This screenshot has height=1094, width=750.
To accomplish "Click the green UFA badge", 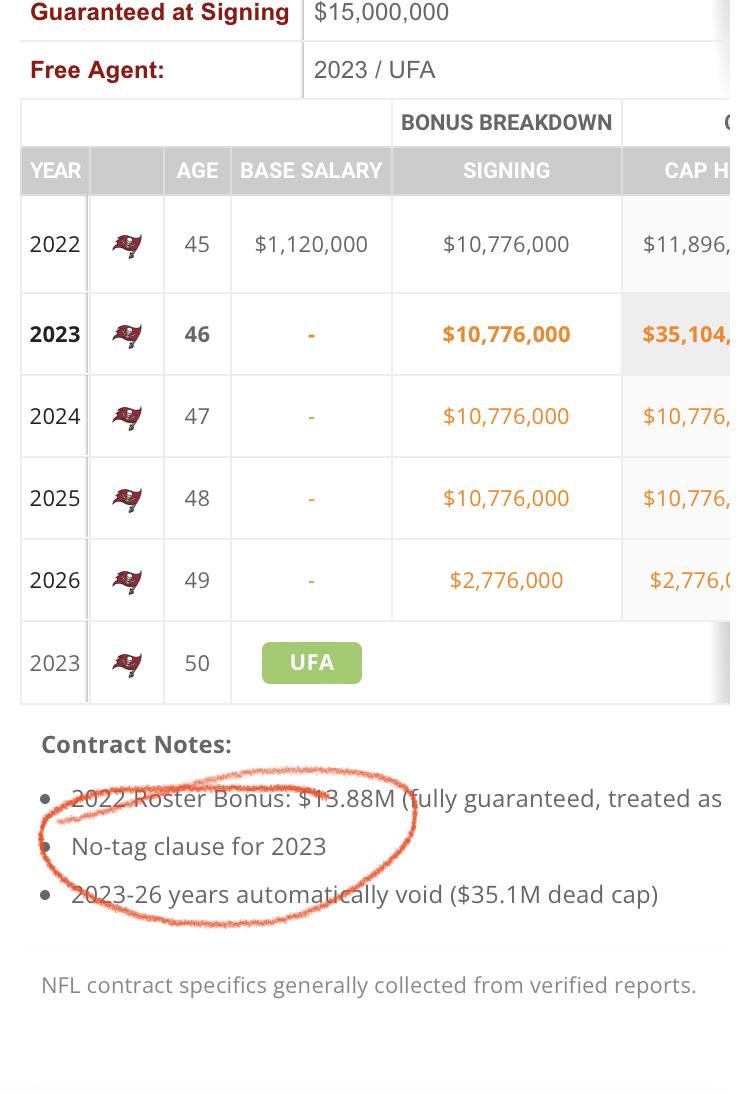I will pos(312,663).
